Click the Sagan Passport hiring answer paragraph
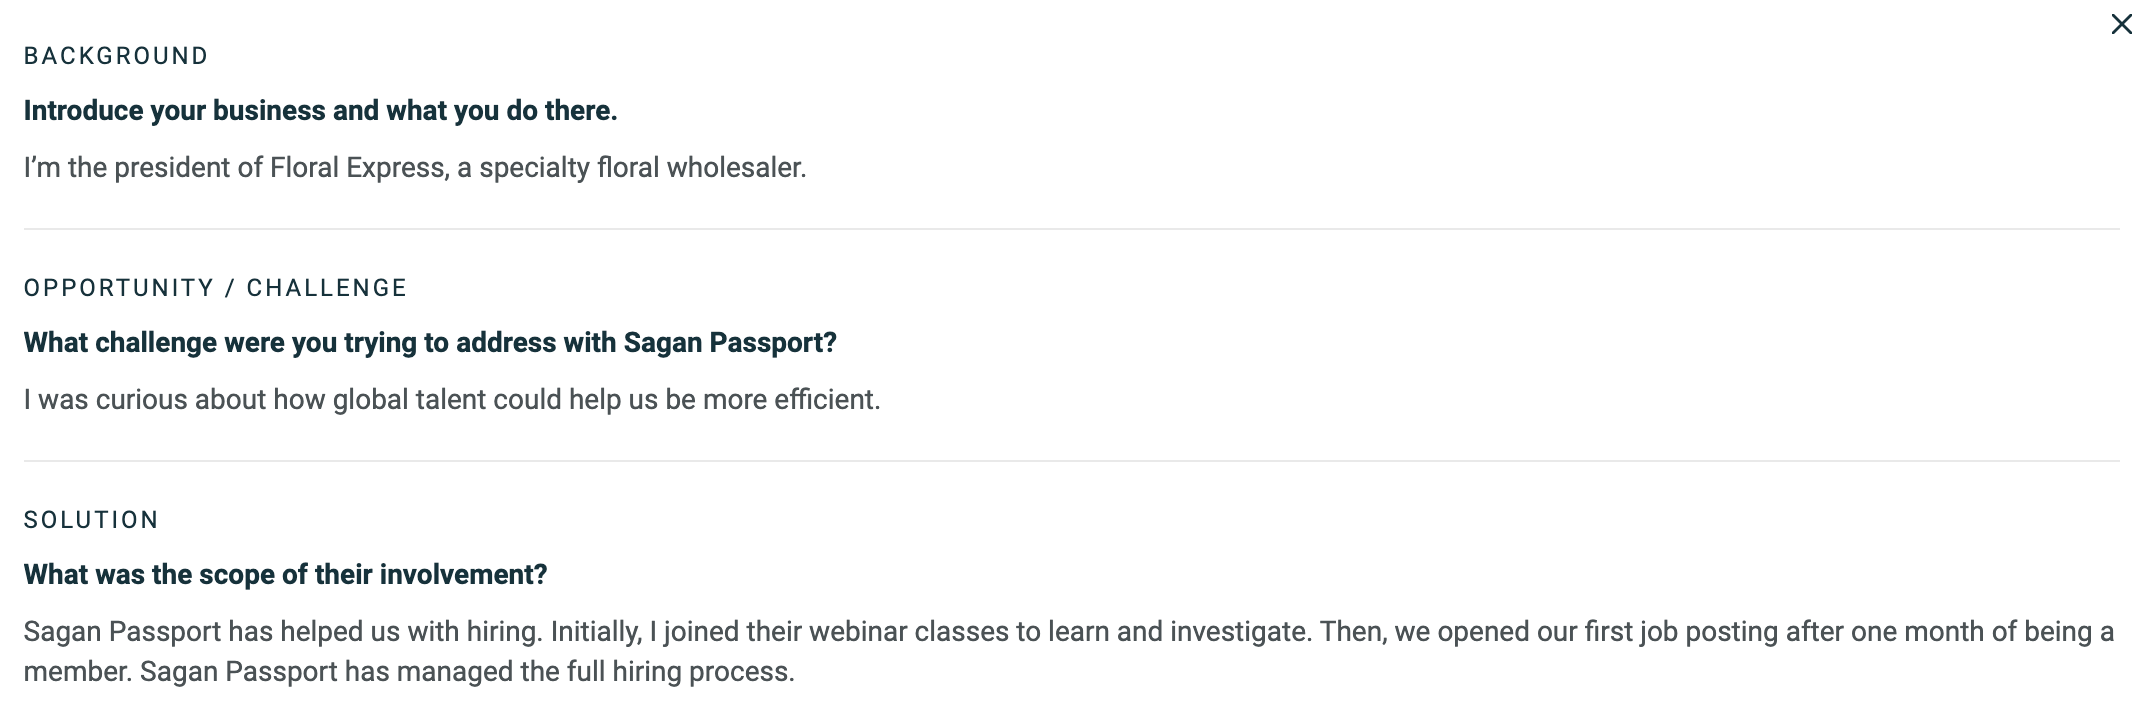Image resolution: width=2142 pixels, height=714 pixels. (x=1069, y=652)
